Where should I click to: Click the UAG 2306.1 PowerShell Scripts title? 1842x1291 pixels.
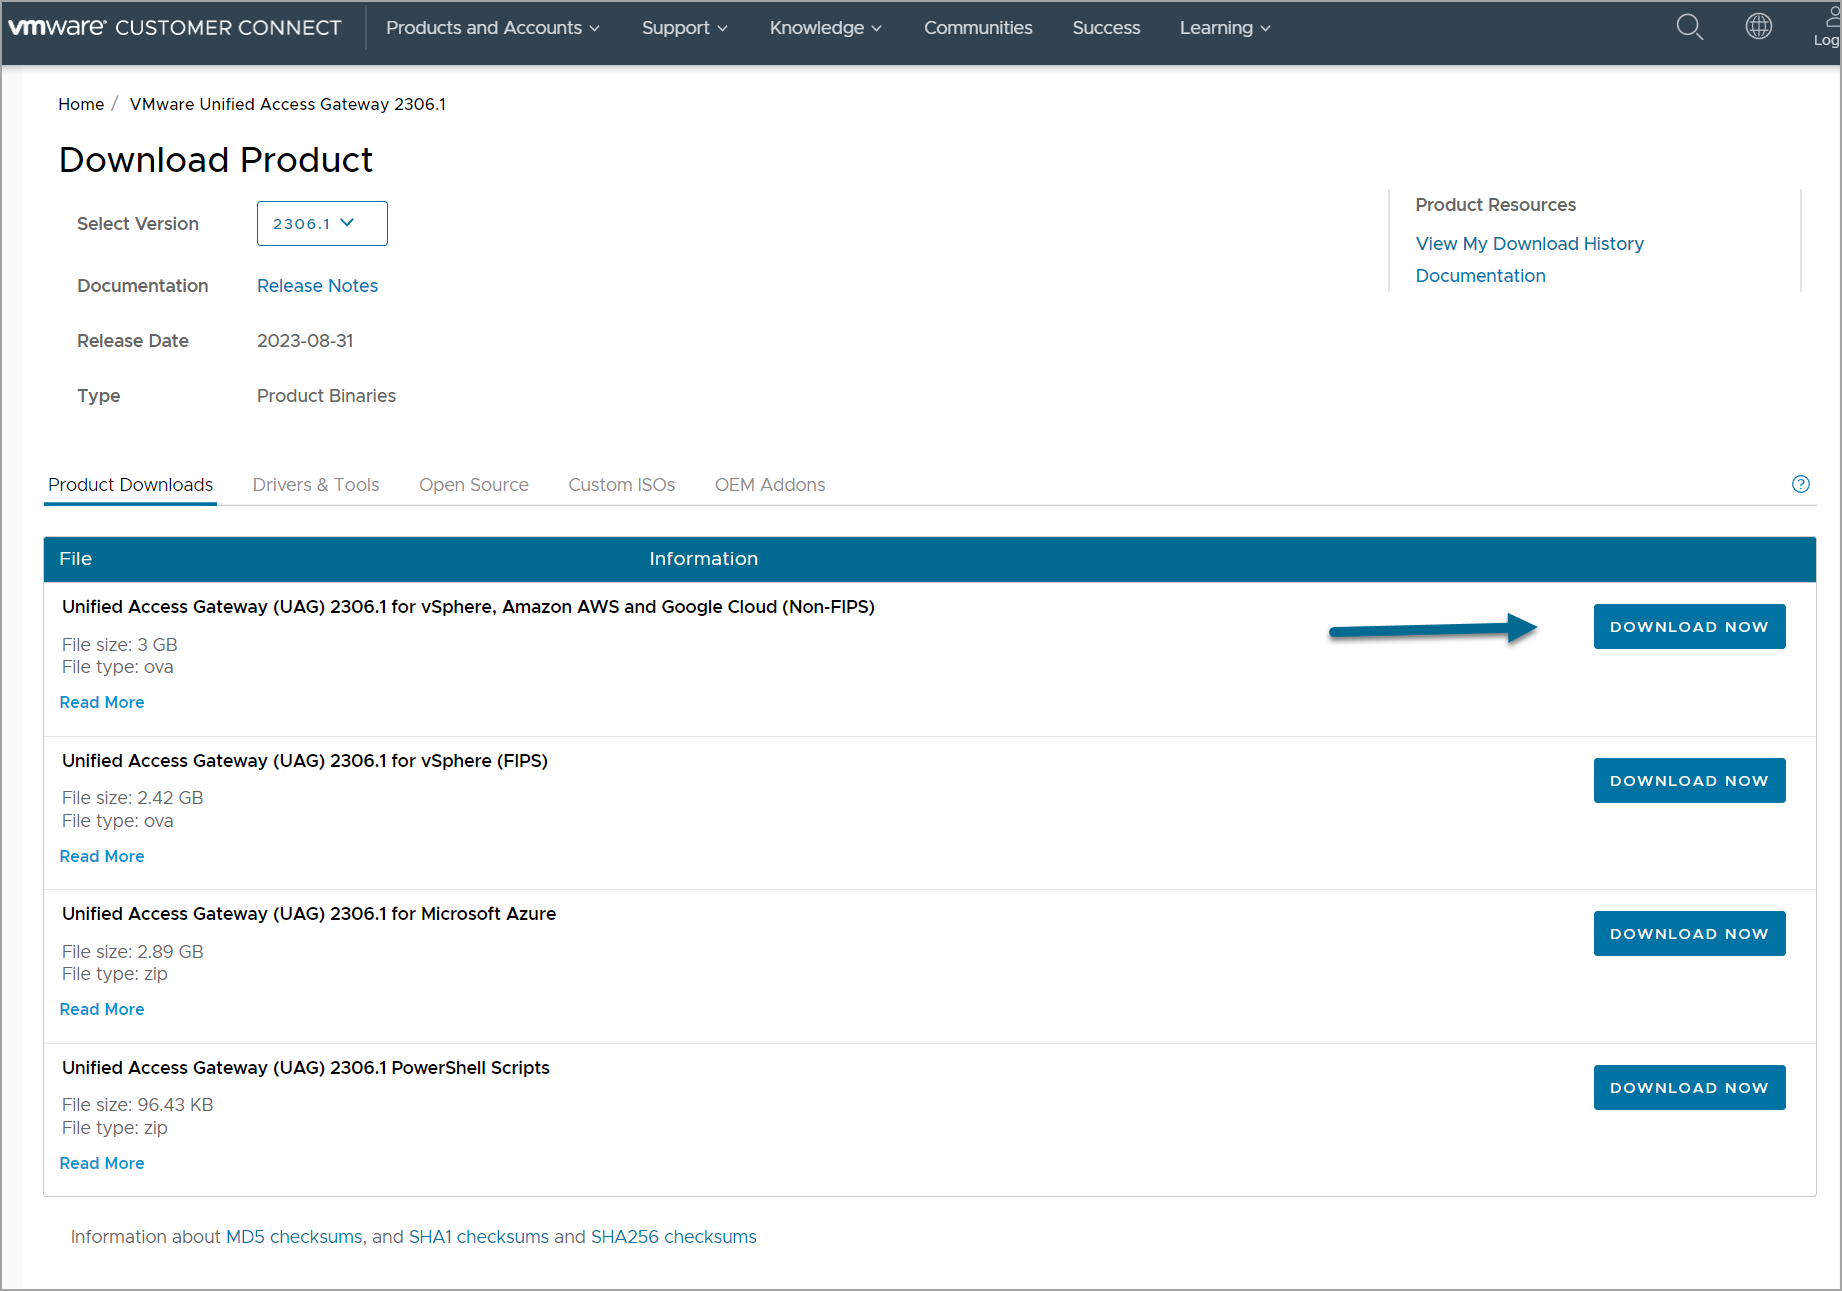(x=306, y=1068)
